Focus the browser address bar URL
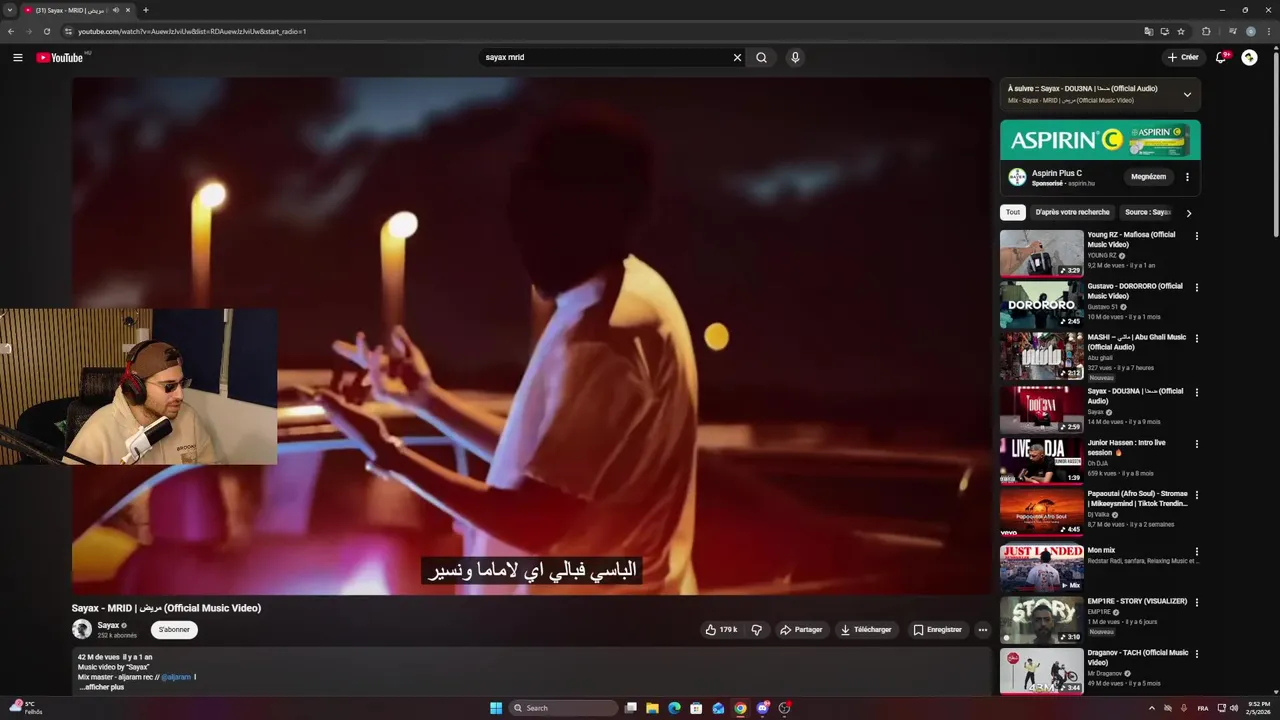Screen dimensions: 1280x720 pos(192,31)
